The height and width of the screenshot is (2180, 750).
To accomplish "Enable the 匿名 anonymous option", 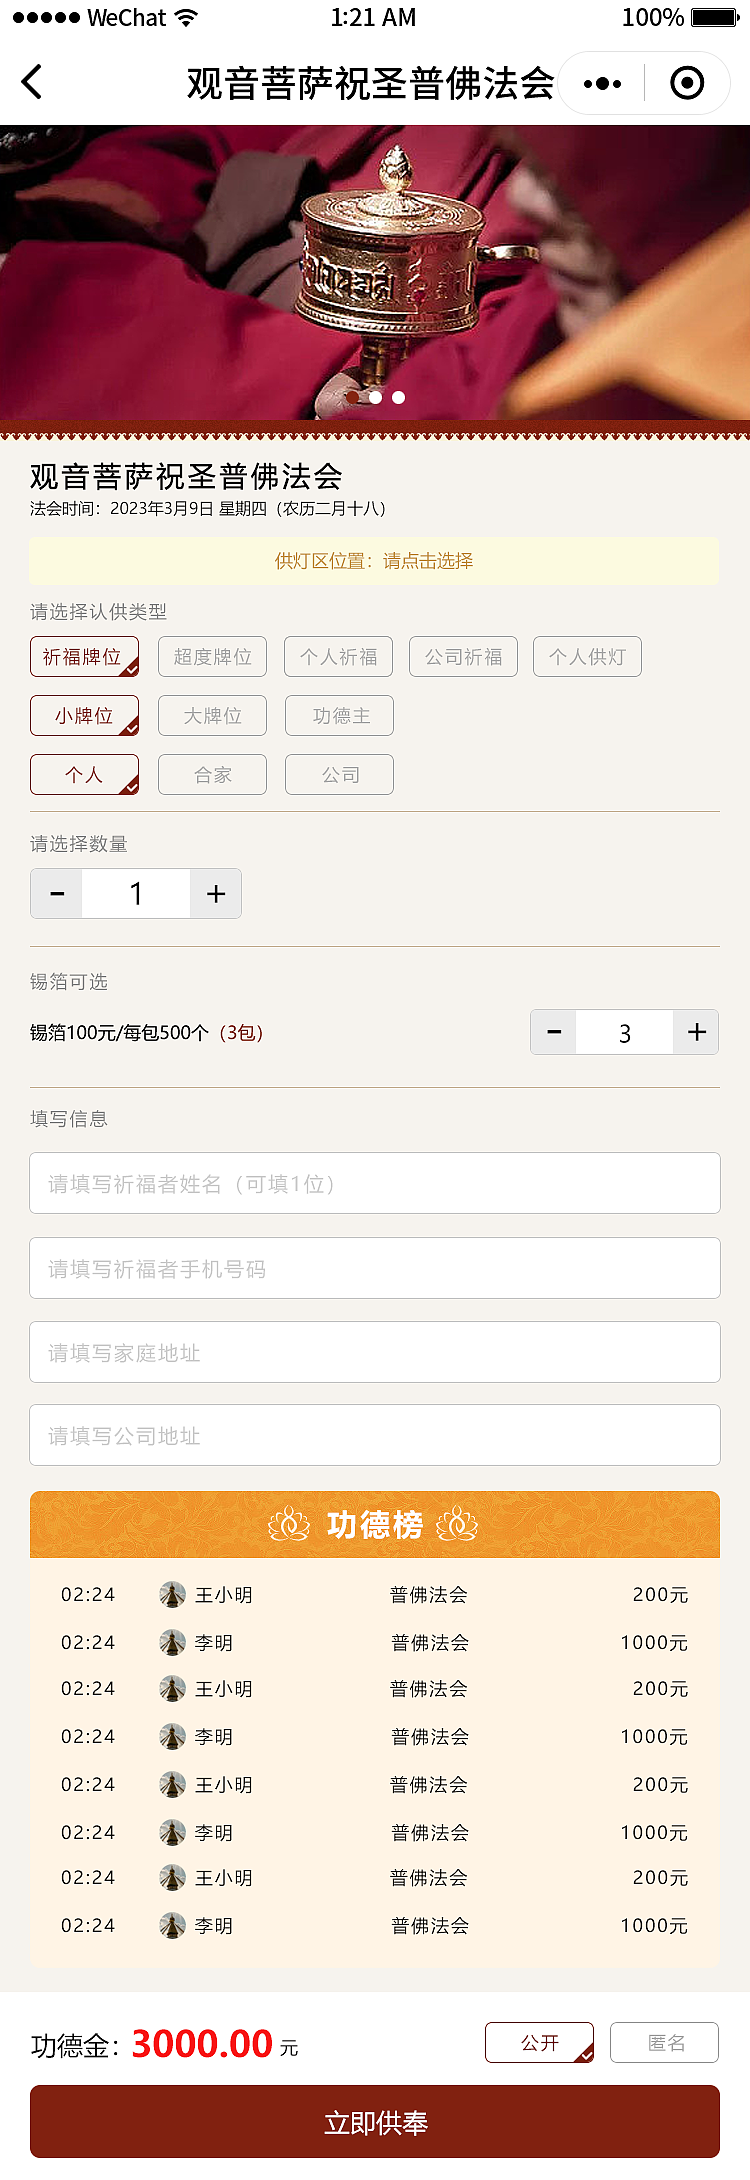I will click(x=664, y=2043).
